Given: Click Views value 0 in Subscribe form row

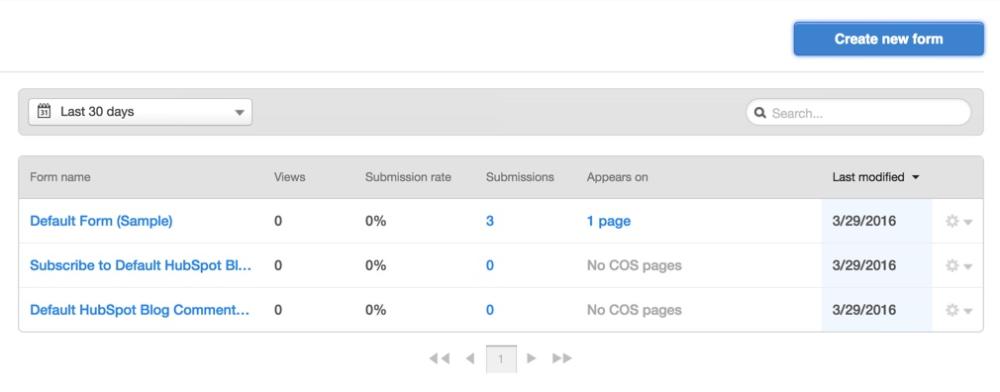Looking at the screenshot, I should pos(278,265).
